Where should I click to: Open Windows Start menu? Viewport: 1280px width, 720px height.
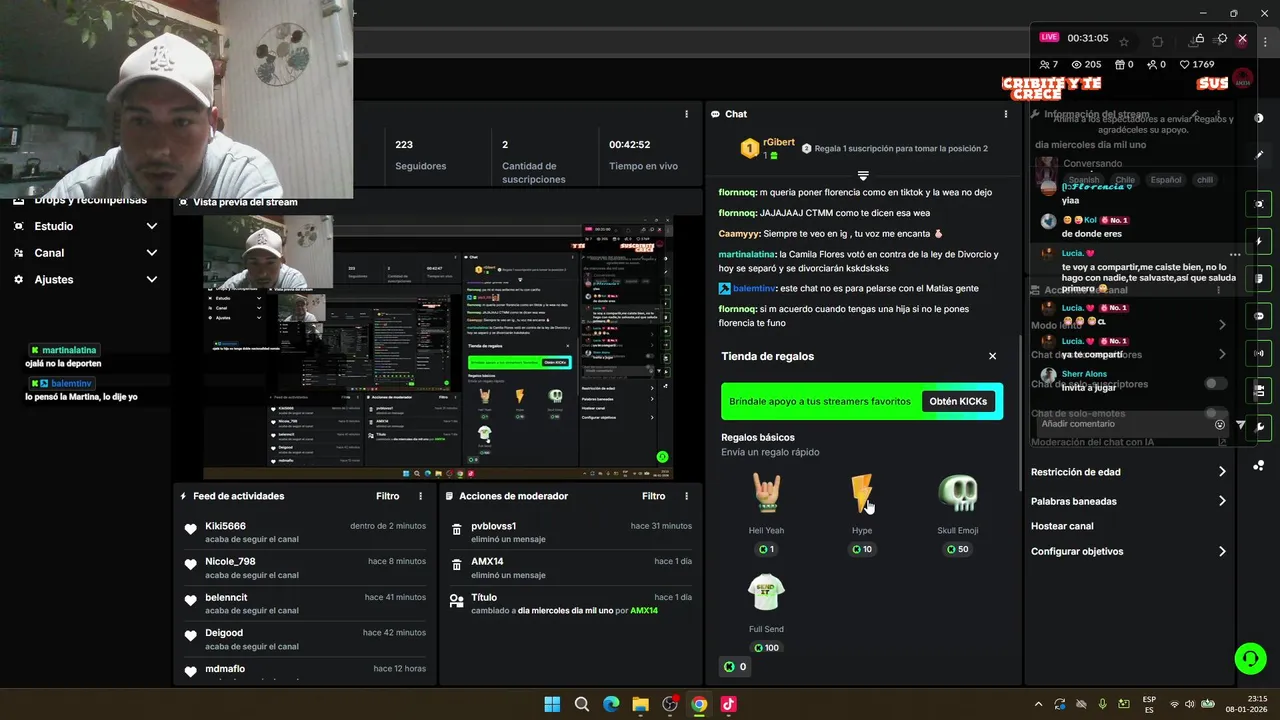click(x=552, y=704)
